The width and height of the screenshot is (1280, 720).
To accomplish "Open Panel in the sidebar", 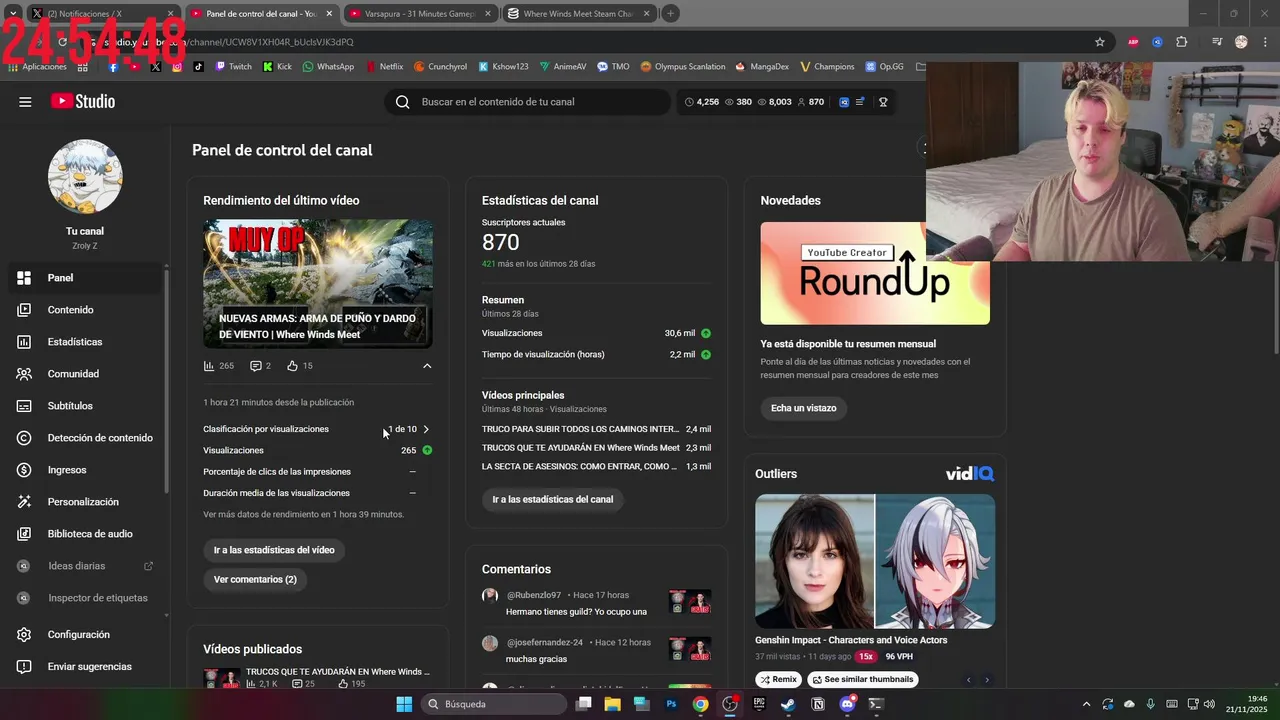I will (x=85, y=278).
